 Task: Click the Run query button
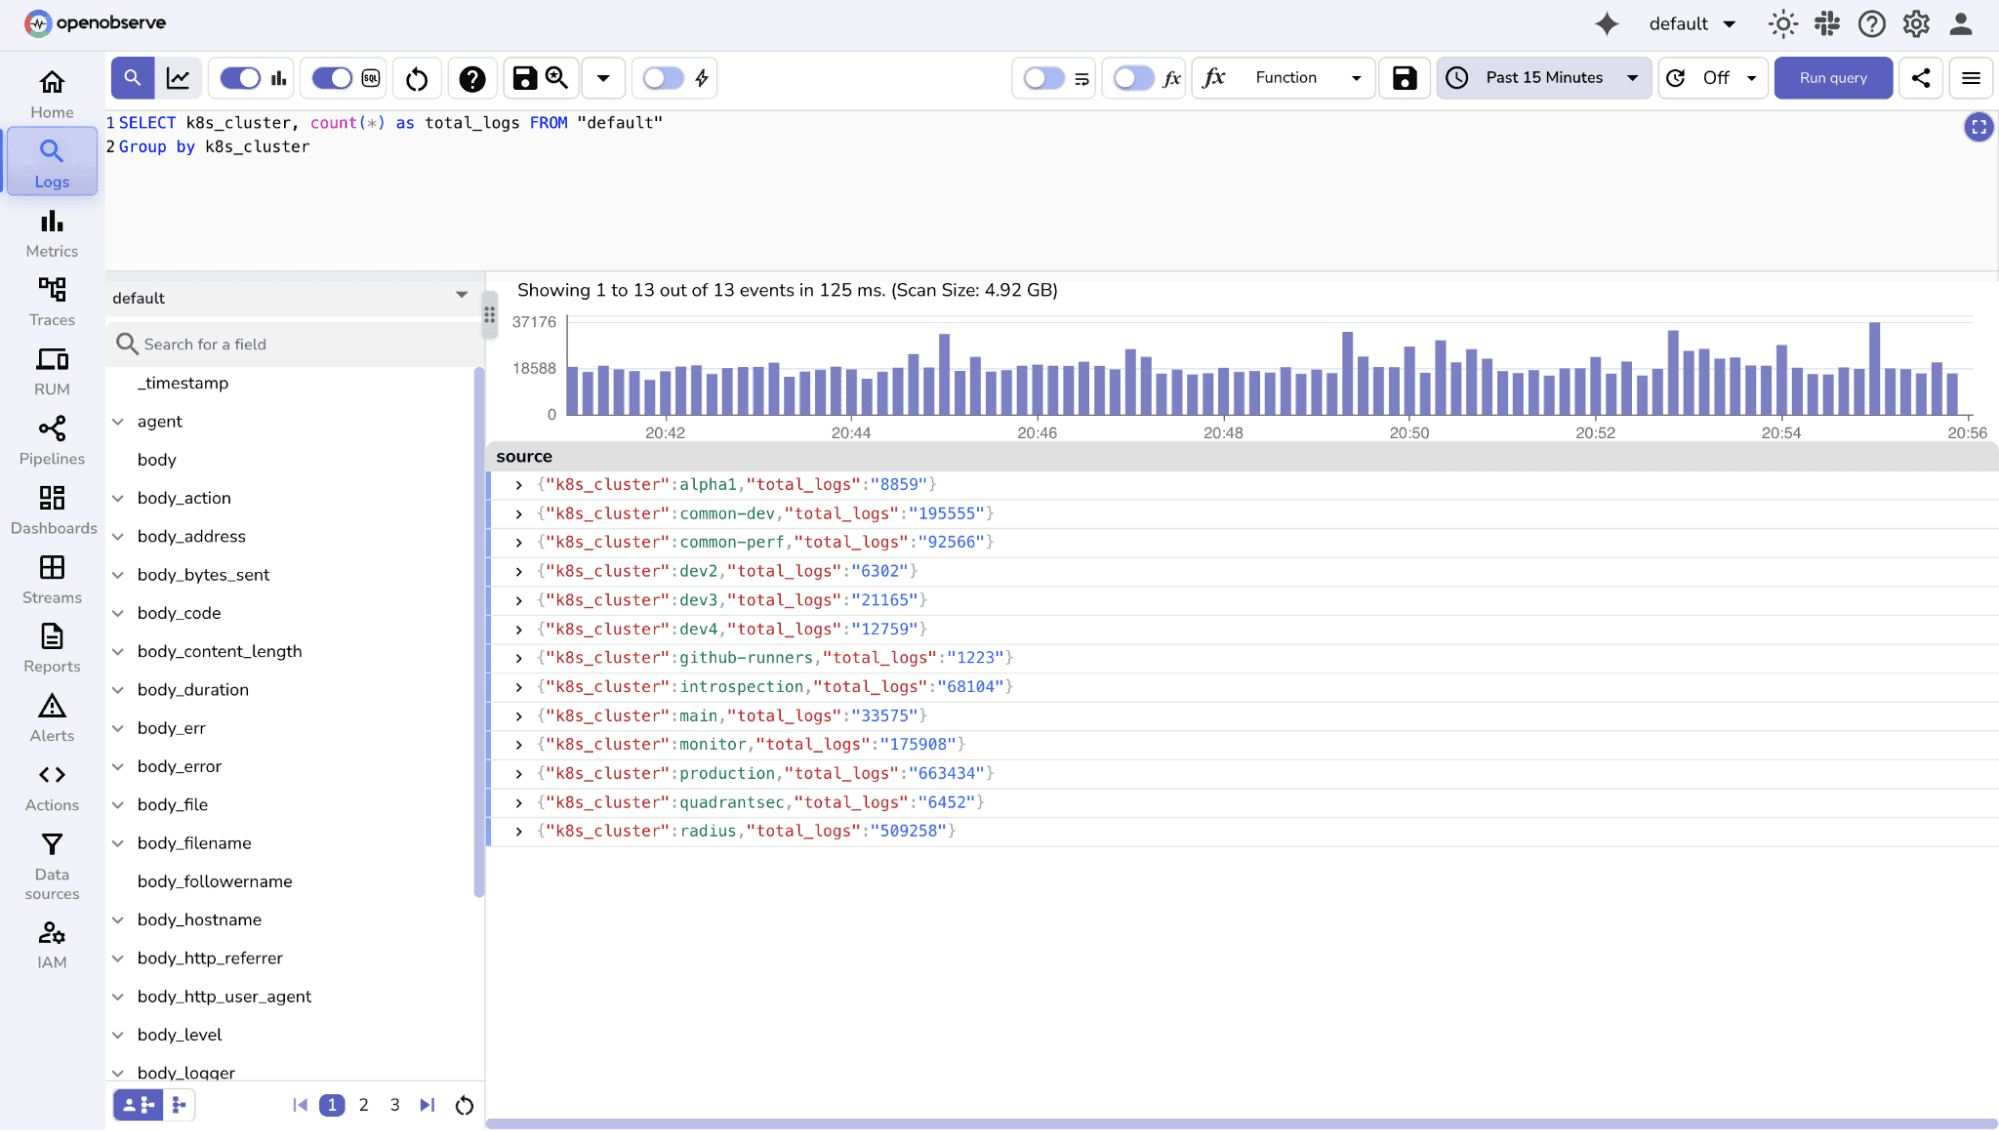pyautogui.click(x=1833, y=77)
